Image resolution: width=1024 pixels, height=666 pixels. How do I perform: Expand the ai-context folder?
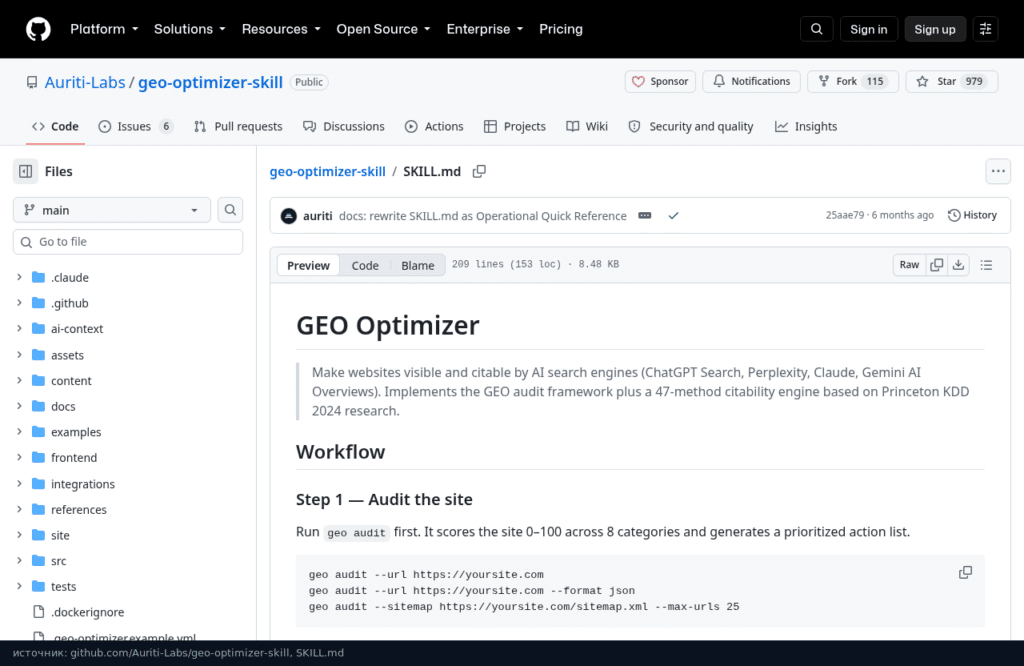[19, 328]
